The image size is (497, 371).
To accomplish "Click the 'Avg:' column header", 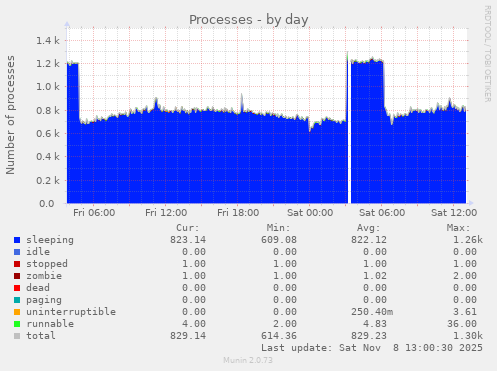I will click(368, 228).
